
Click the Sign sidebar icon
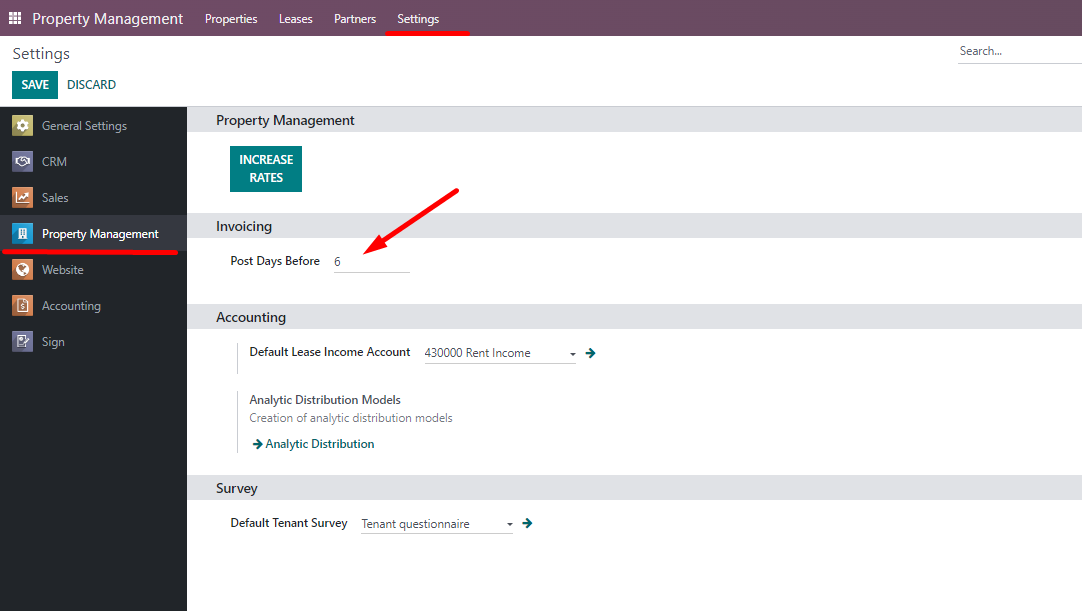[x=23, y=342]
